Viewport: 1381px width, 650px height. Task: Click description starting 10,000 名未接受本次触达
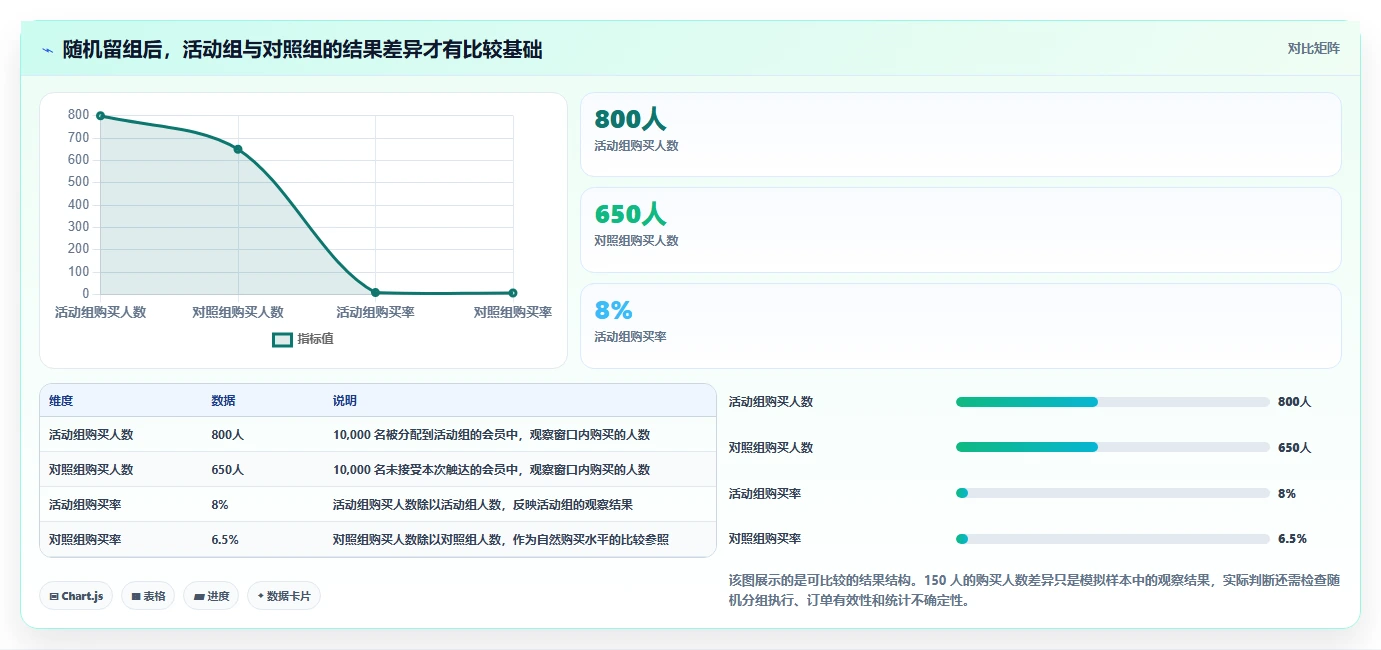coord(492,470)
